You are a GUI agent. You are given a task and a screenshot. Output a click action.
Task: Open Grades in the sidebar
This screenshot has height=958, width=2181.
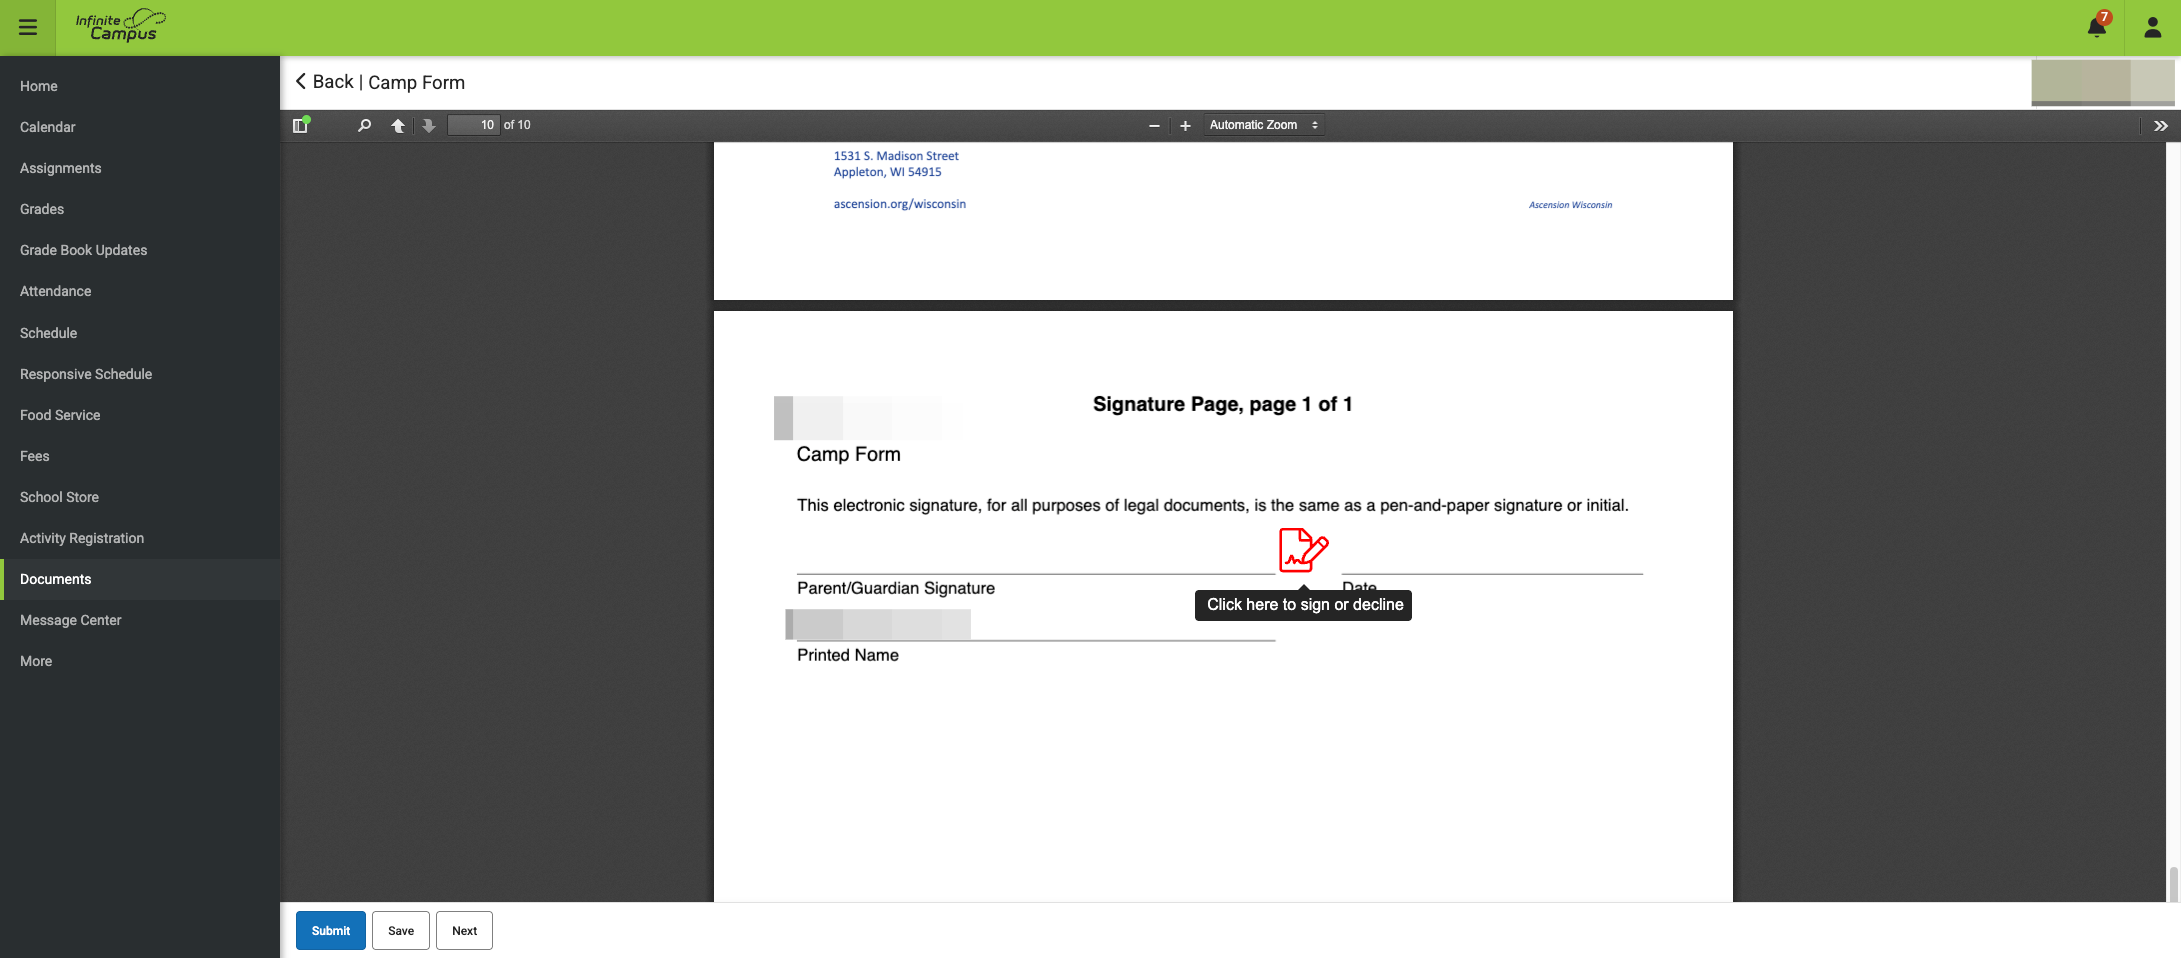[140, 209]
